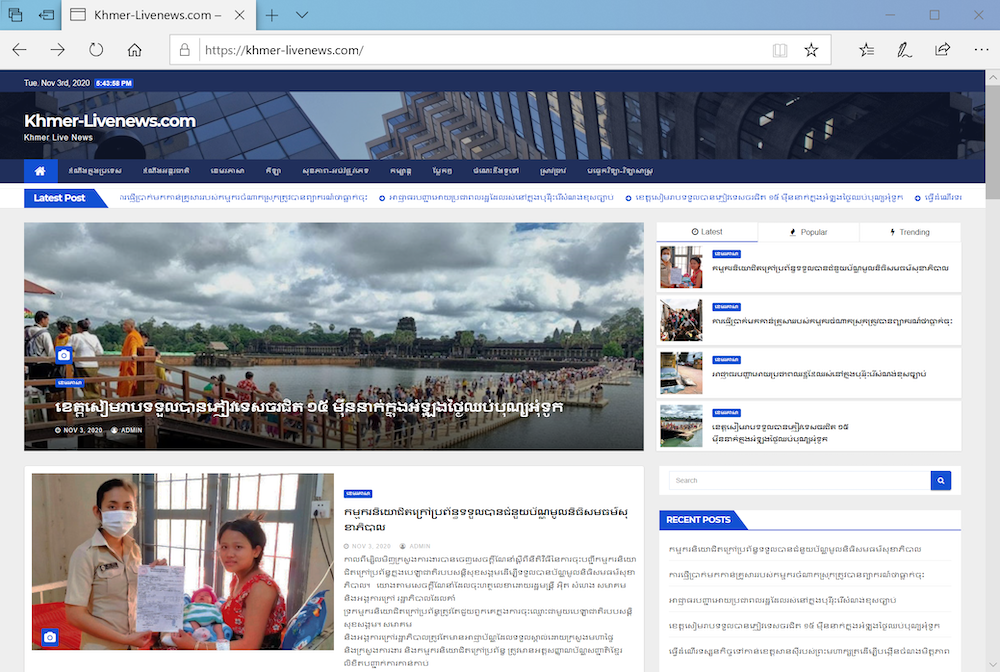
Task: Click the Latest Post ticker label
Action: (x=59, y=198)
